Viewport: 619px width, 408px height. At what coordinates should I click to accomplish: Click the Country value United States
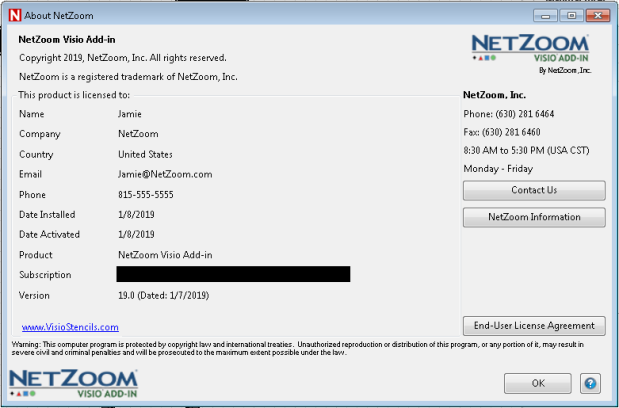pyautogui.click(x=145, y=154)
